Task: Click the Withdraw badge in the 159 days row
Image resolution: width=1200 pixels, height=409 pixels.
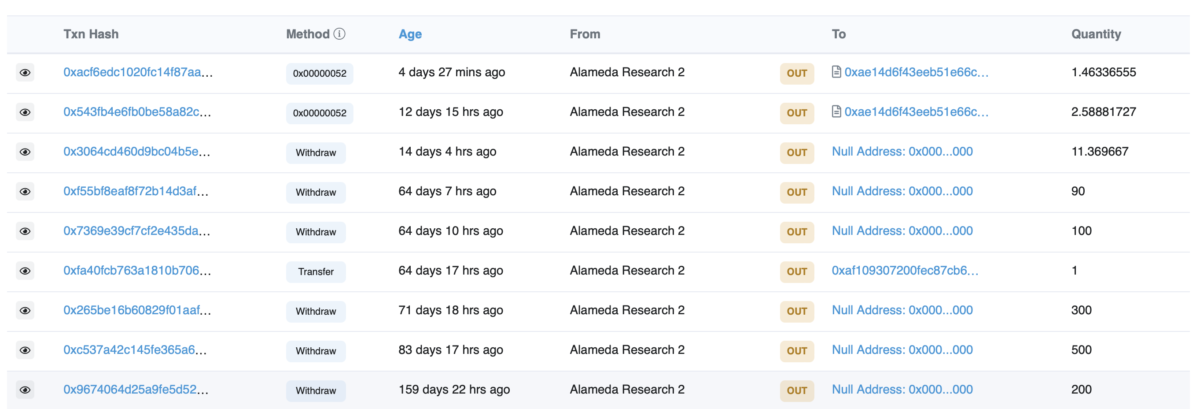Action: pos(316,390)
